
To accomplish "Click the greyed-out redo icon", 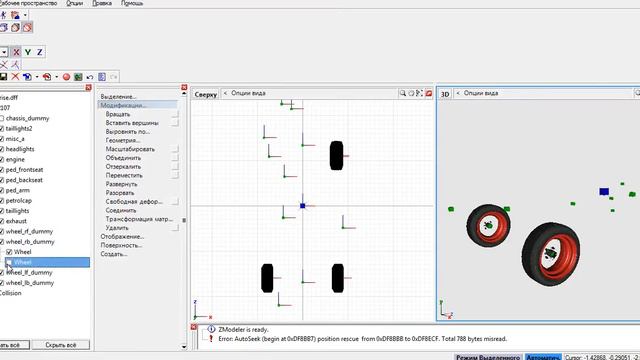I will click(113, 77).
